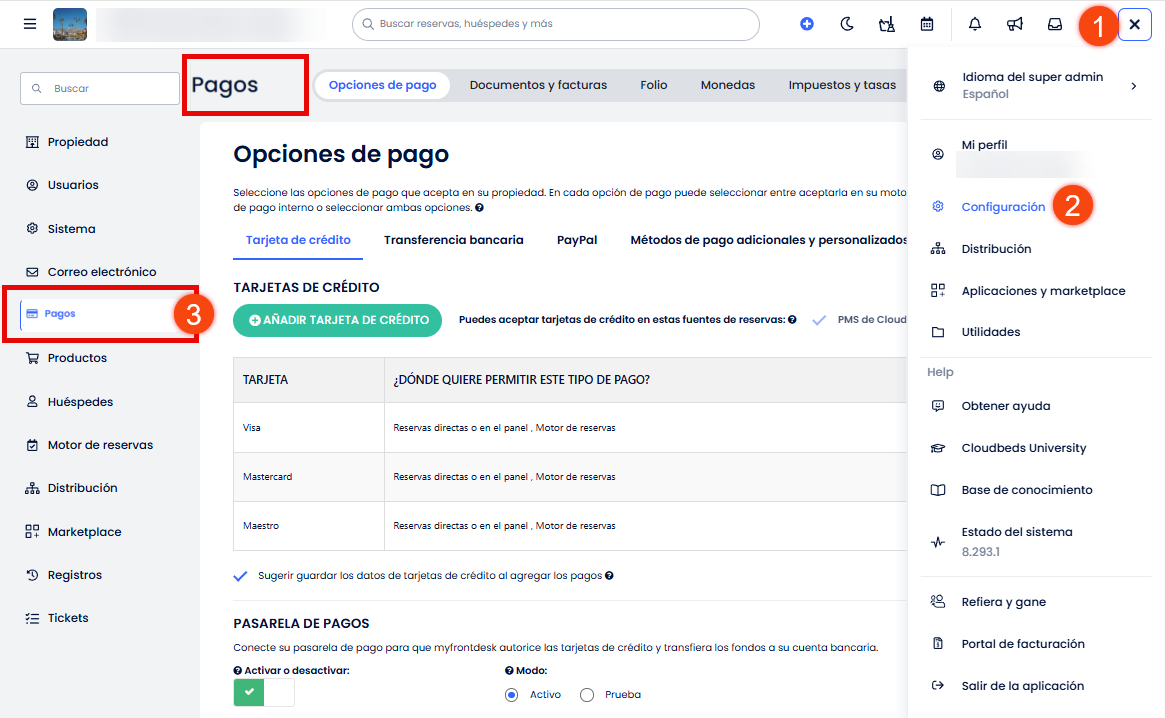The image size is (1165, 718).
Task: Open Distribución in the account menu
Action: pyautogui.click(x=996, y=249)
